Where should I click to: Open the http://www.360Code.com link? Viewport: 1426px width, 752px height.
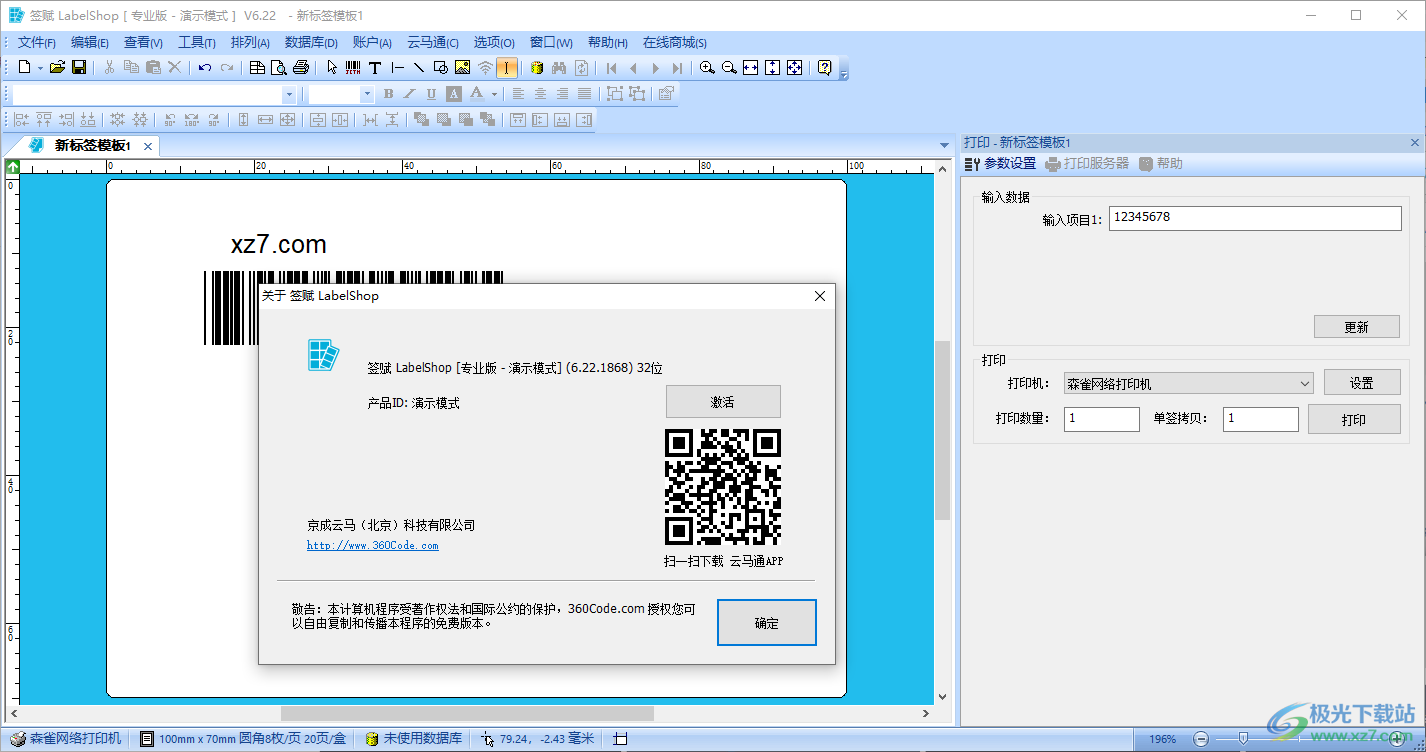[372, 545]
